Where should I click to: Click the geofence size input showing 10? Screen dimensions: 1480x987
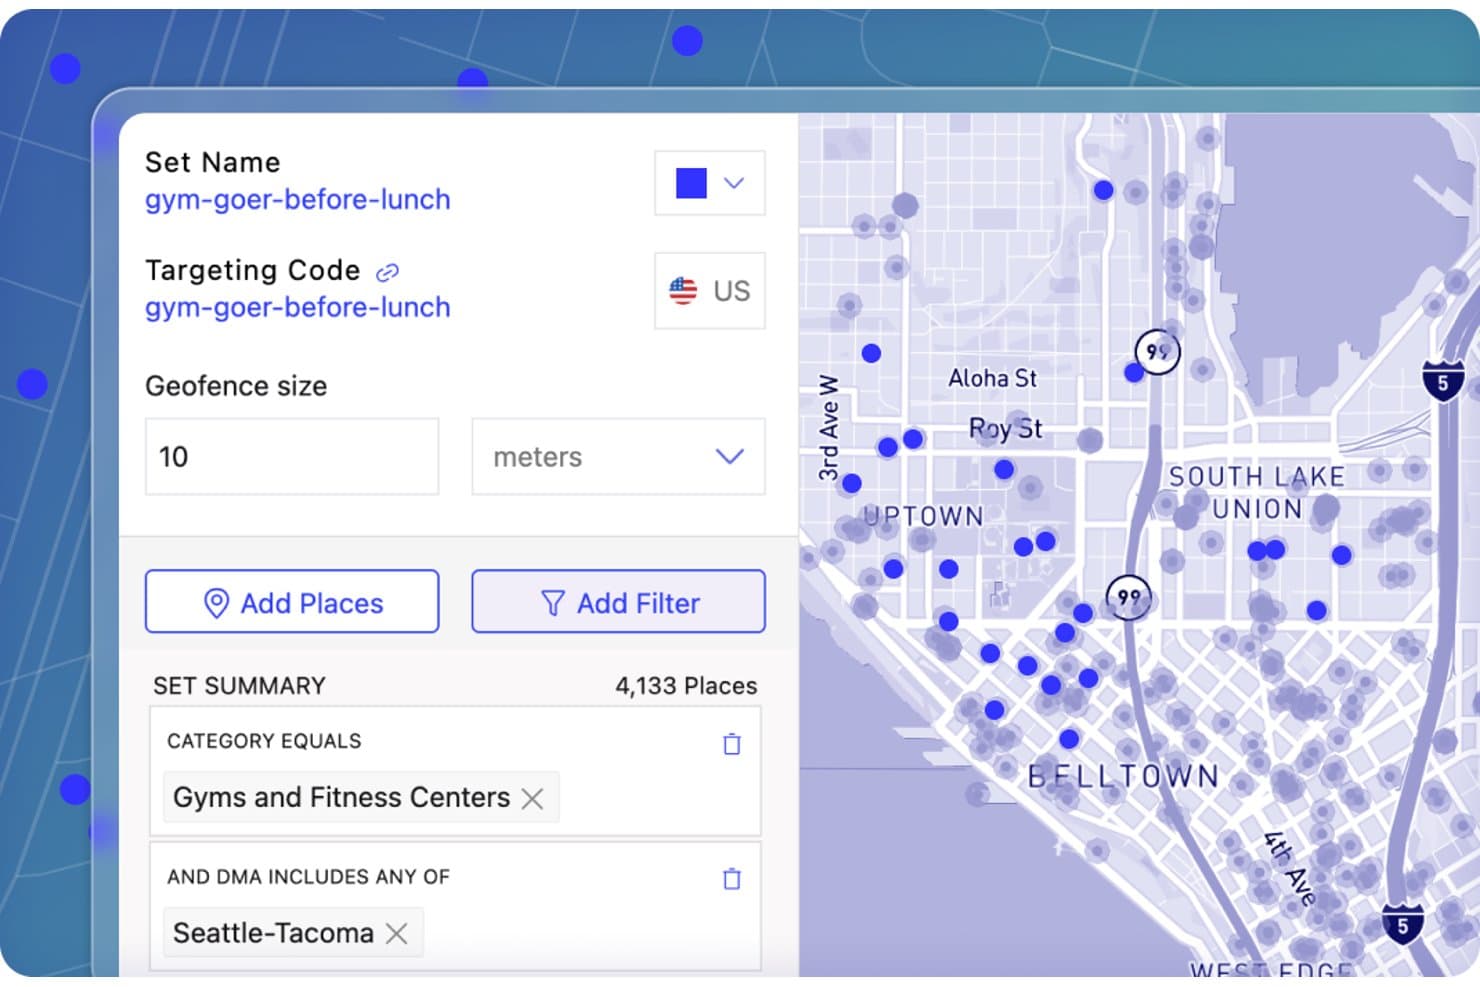[292, 457]
